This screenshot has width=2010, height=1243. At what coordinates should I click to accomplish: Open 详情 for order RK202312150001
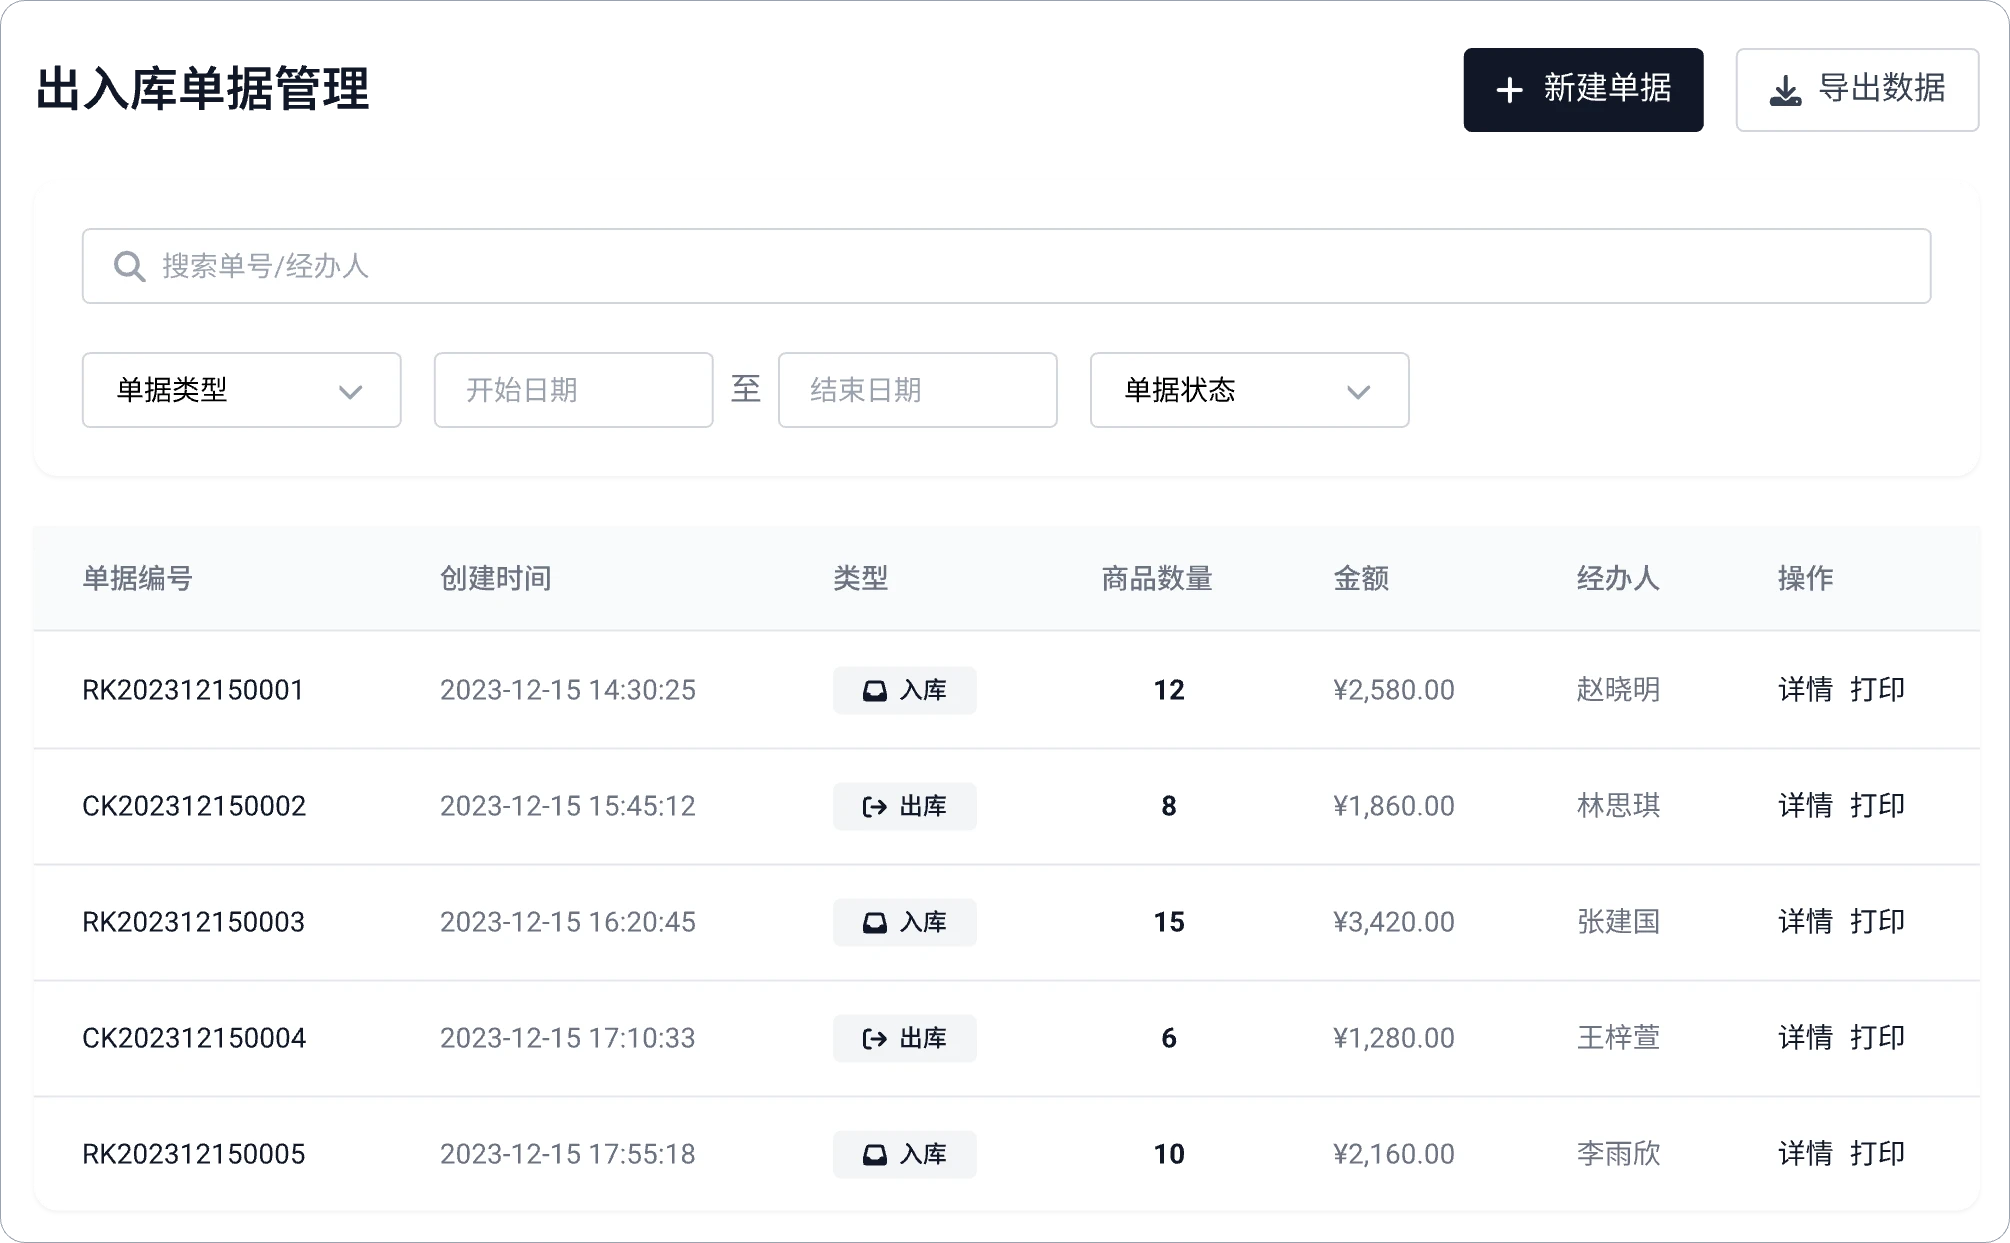point(1805,690)
